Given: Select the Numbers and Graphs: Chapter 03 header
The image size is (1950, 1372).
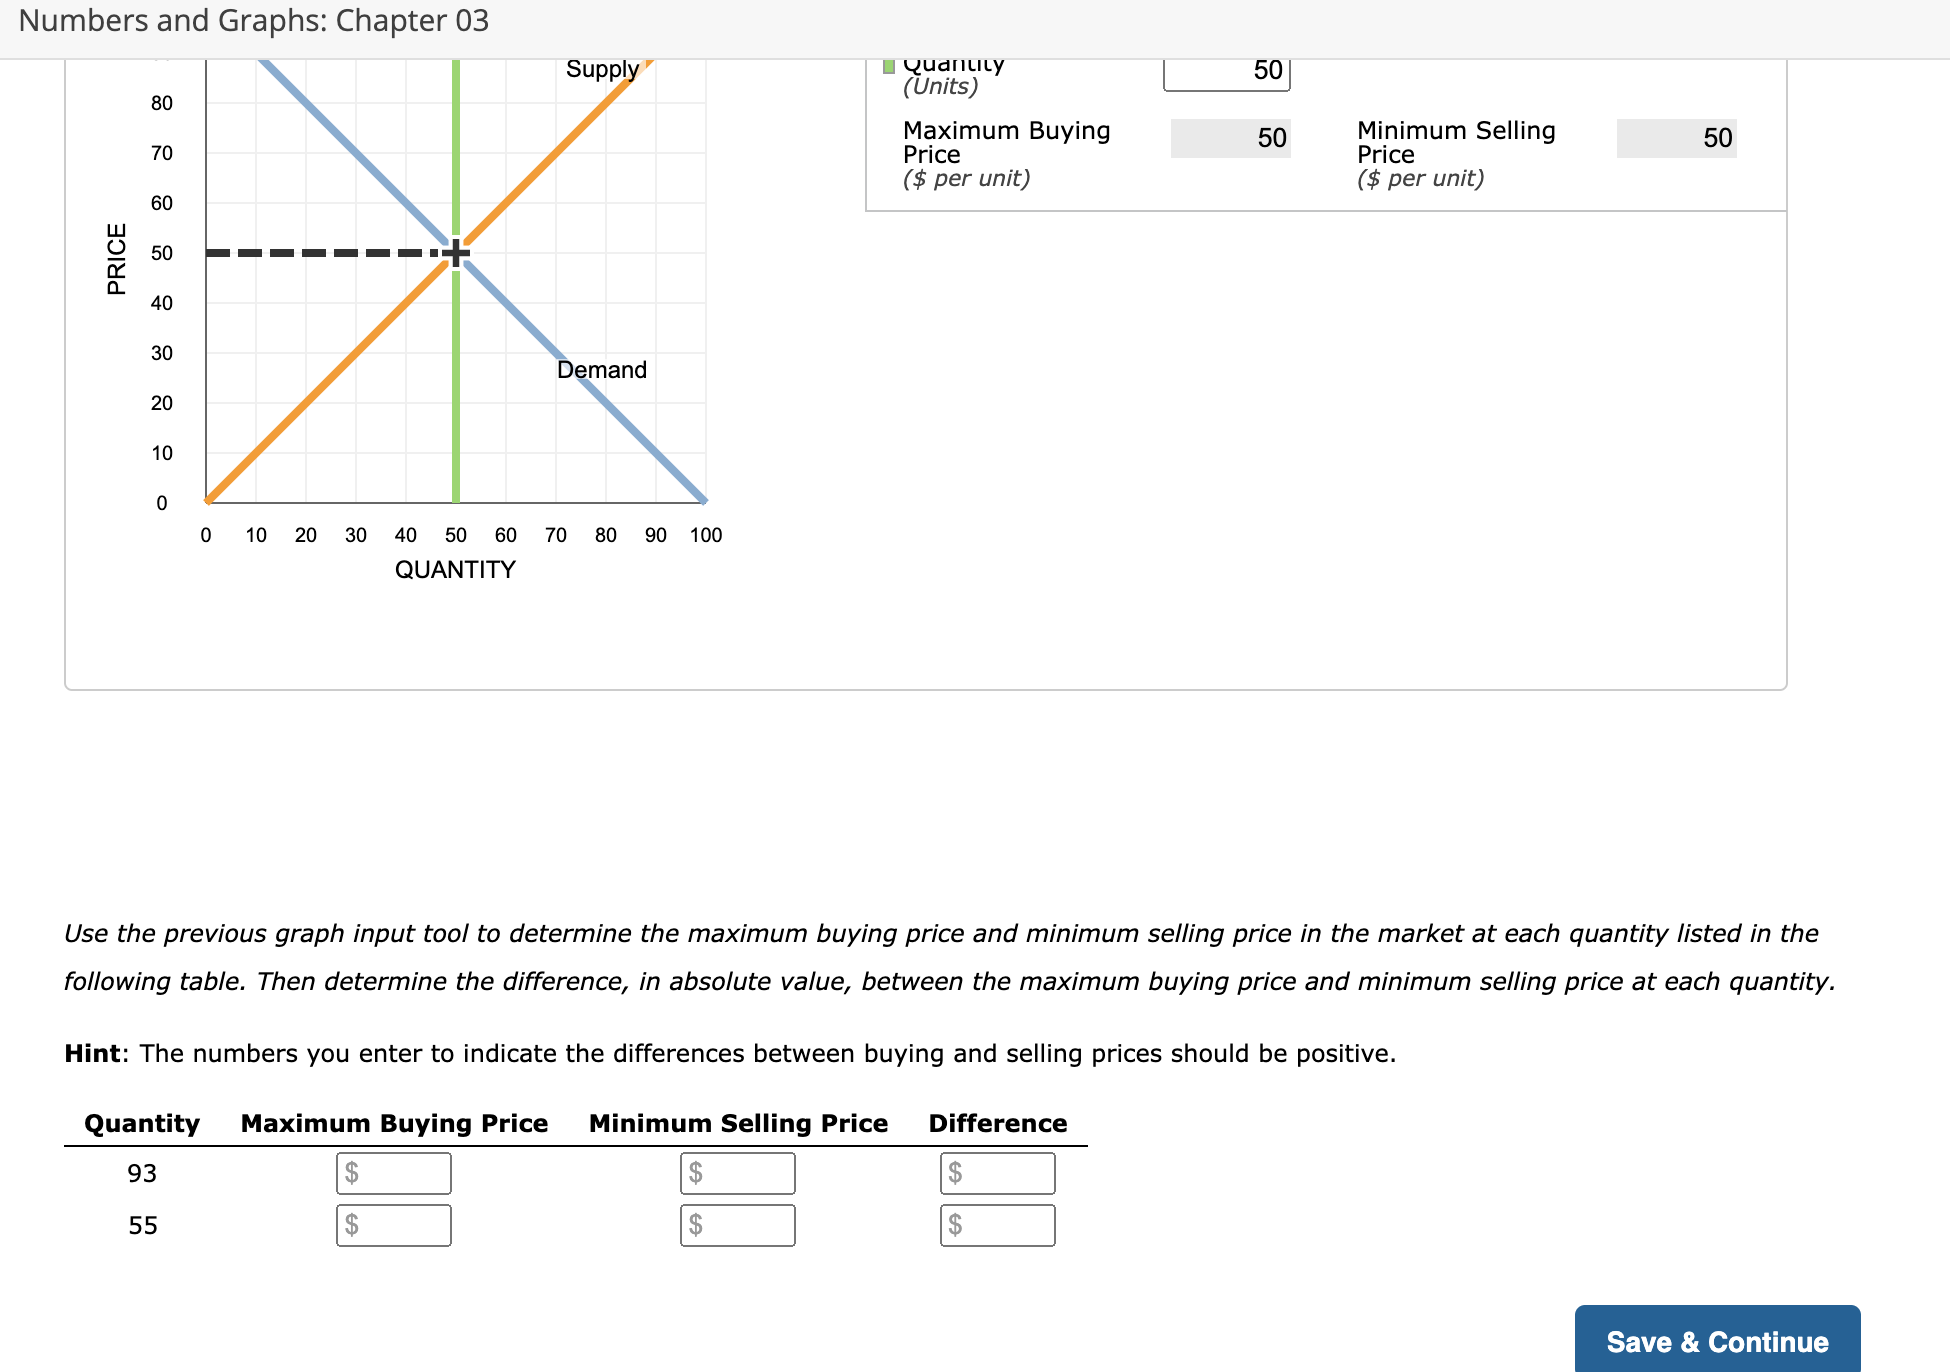Looking at the screenshot, I should click(x=253, y=20).
